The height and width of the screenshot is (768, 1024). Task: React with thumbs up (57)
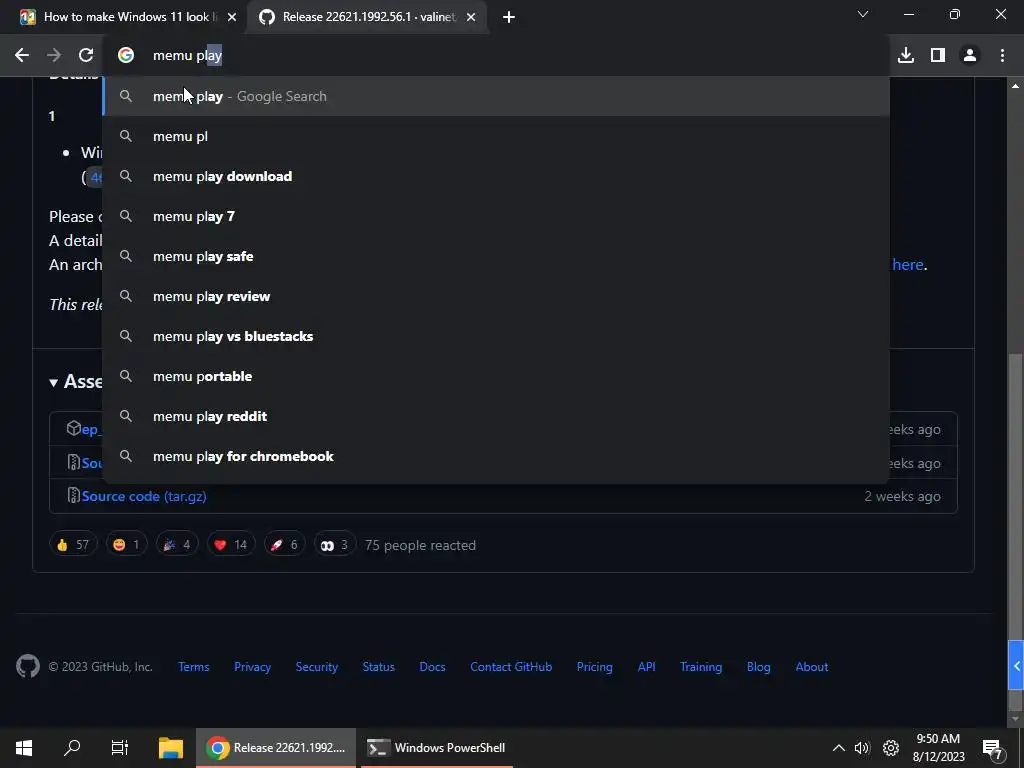tap(73, 545)
